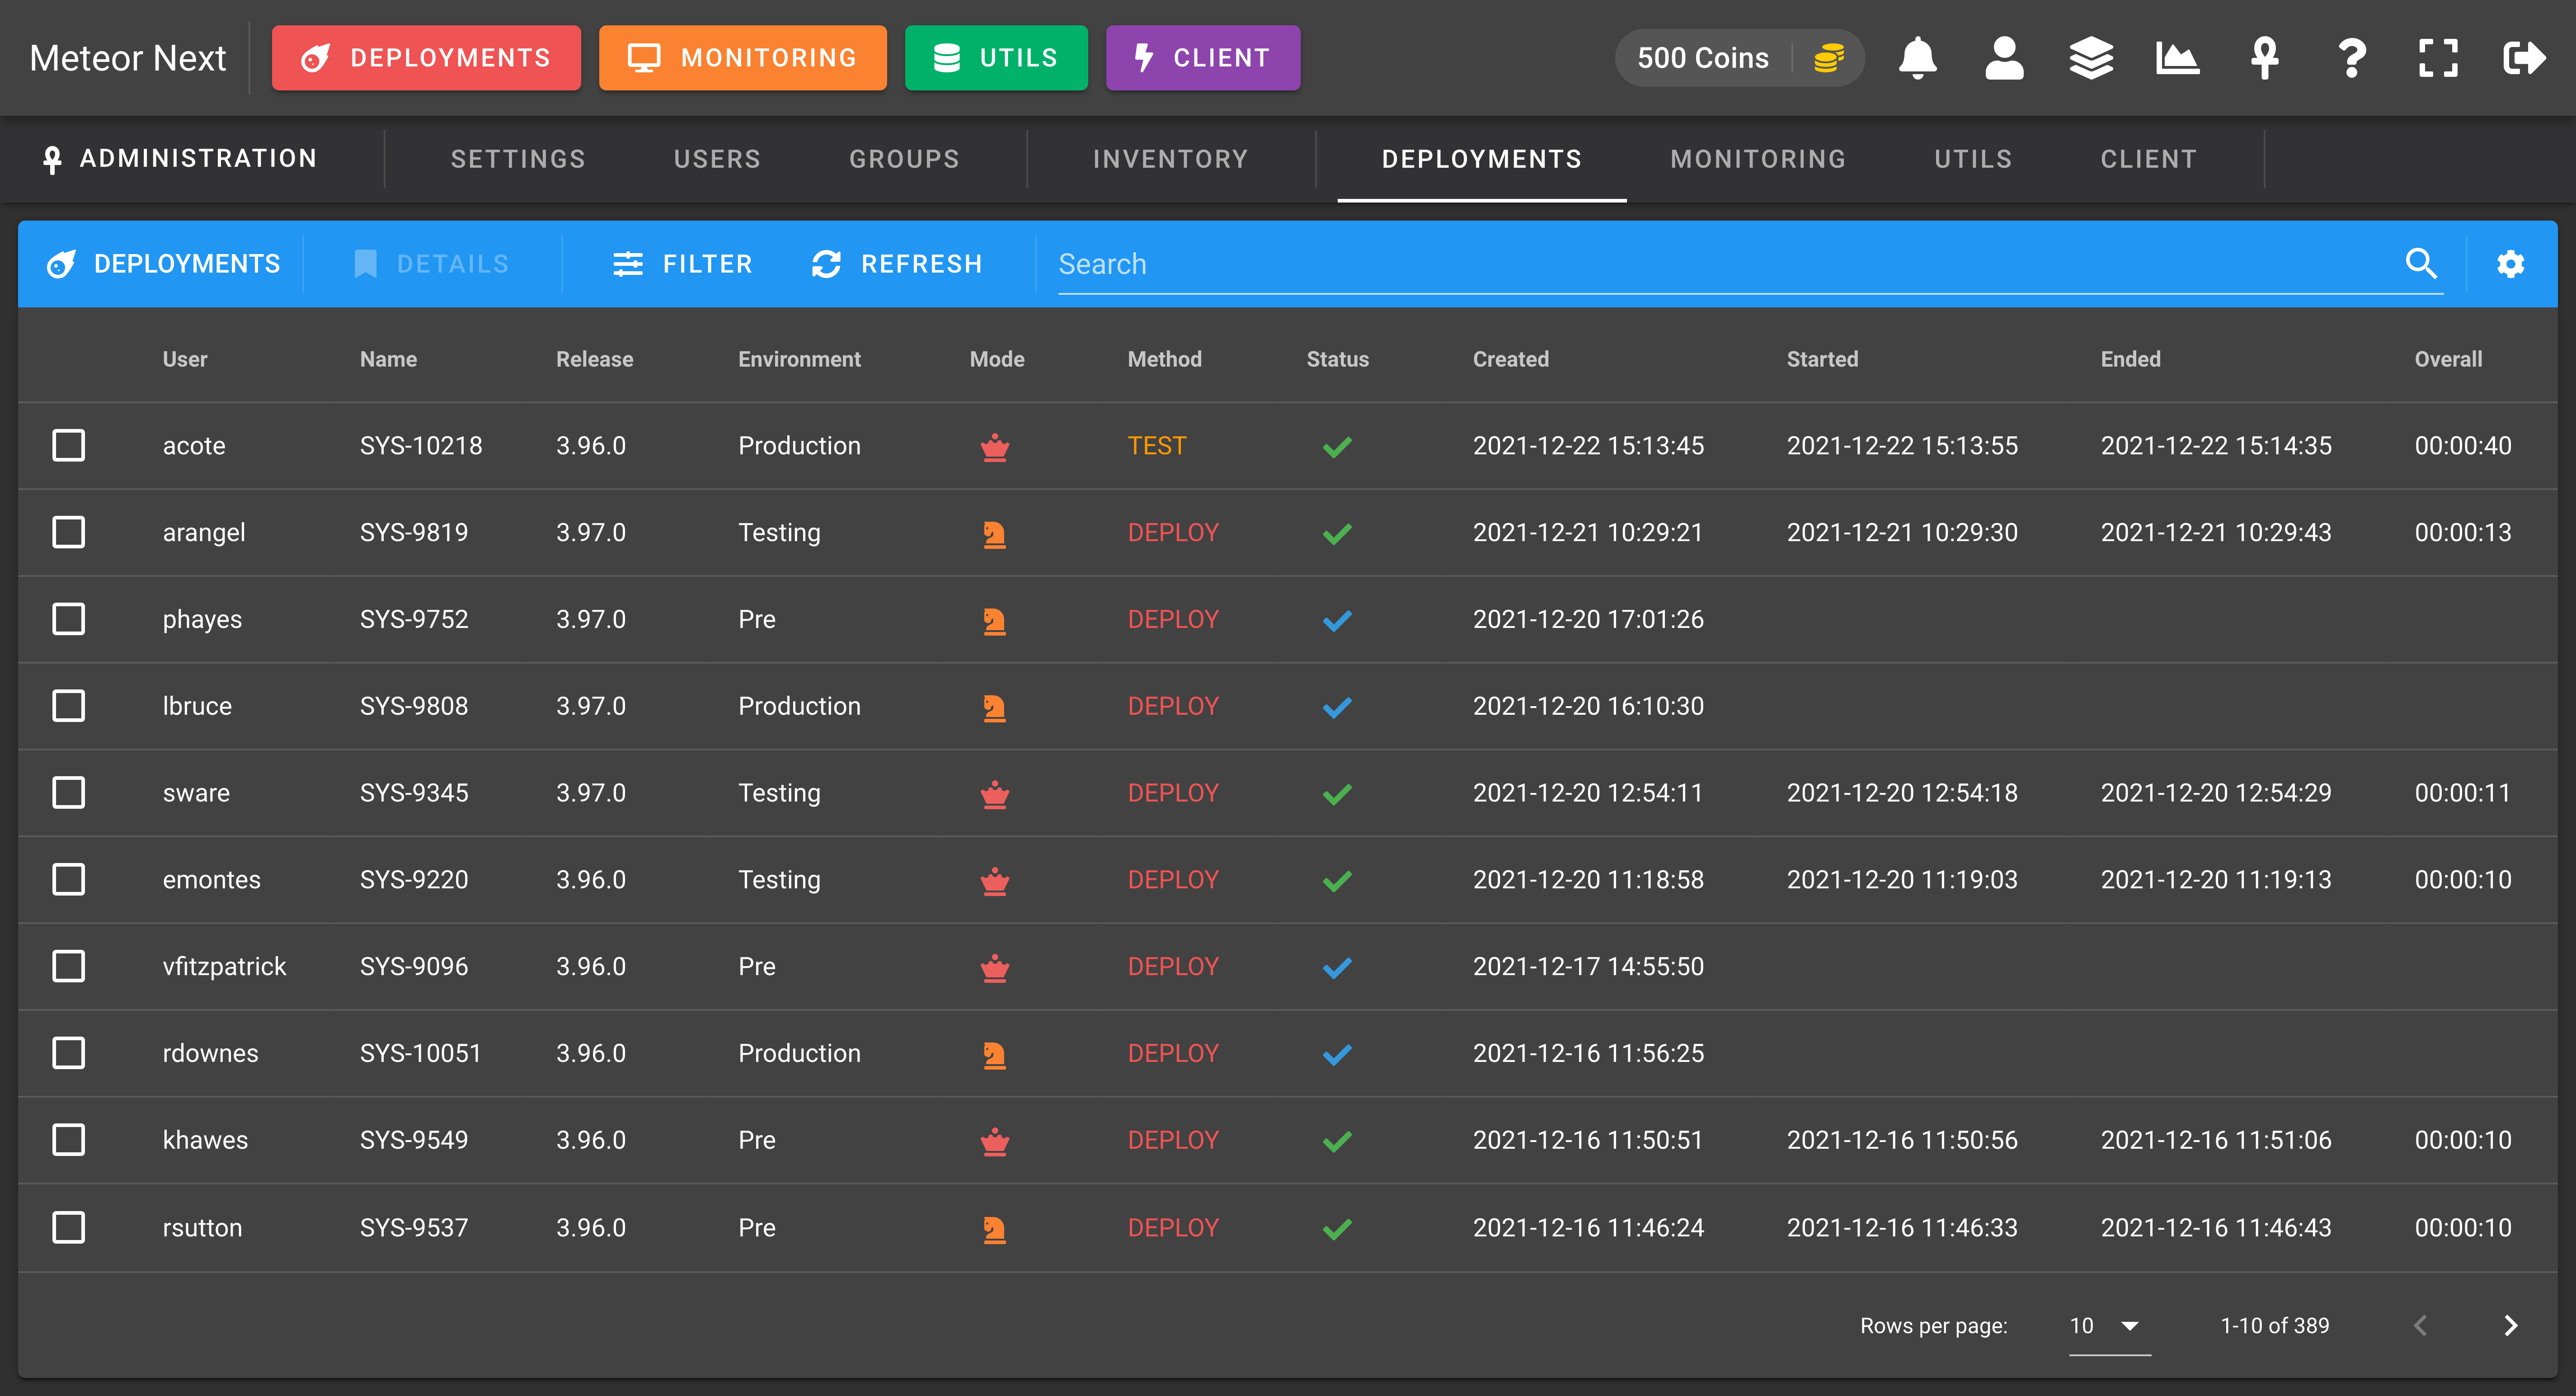2576x1396 pixels.
Task: Click the Search input field
Action: 1728,264
